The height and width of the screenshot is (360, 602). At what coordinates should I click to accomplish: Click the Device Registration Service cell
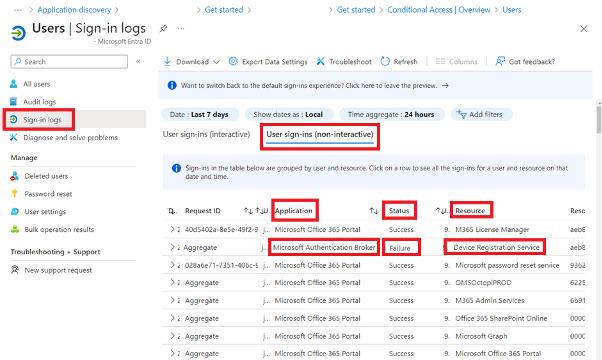pyautogui.click(x=496, y=248)
